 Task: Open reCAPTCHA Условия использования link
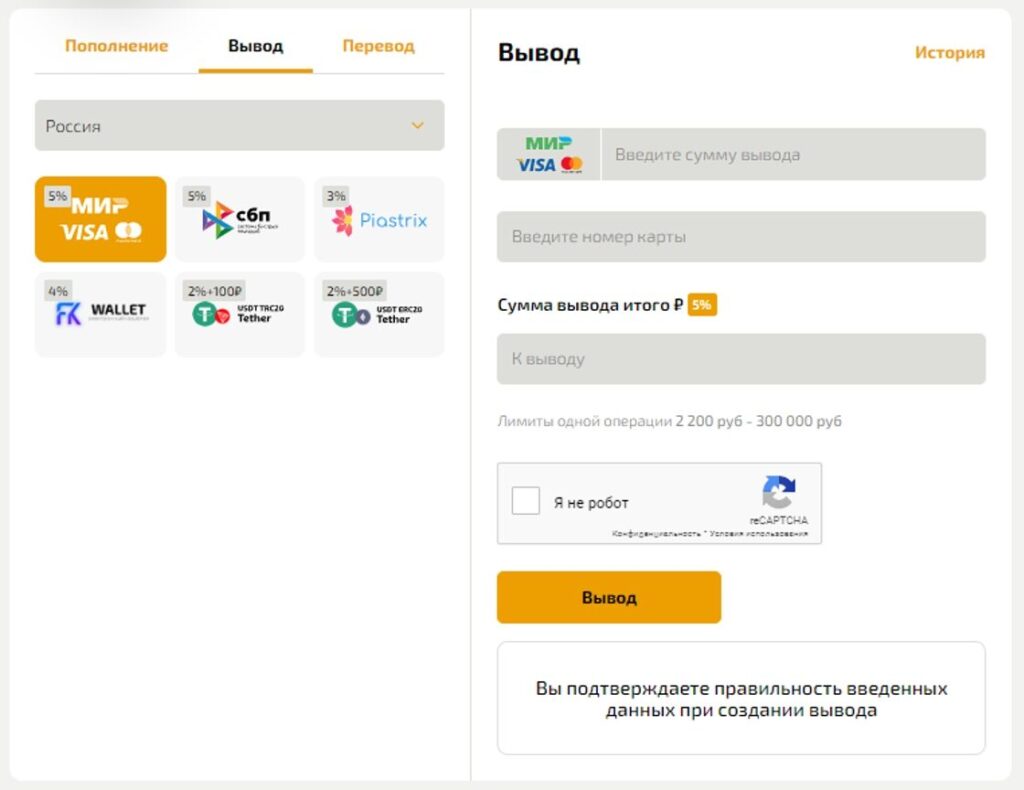click(x=759, y=533)
